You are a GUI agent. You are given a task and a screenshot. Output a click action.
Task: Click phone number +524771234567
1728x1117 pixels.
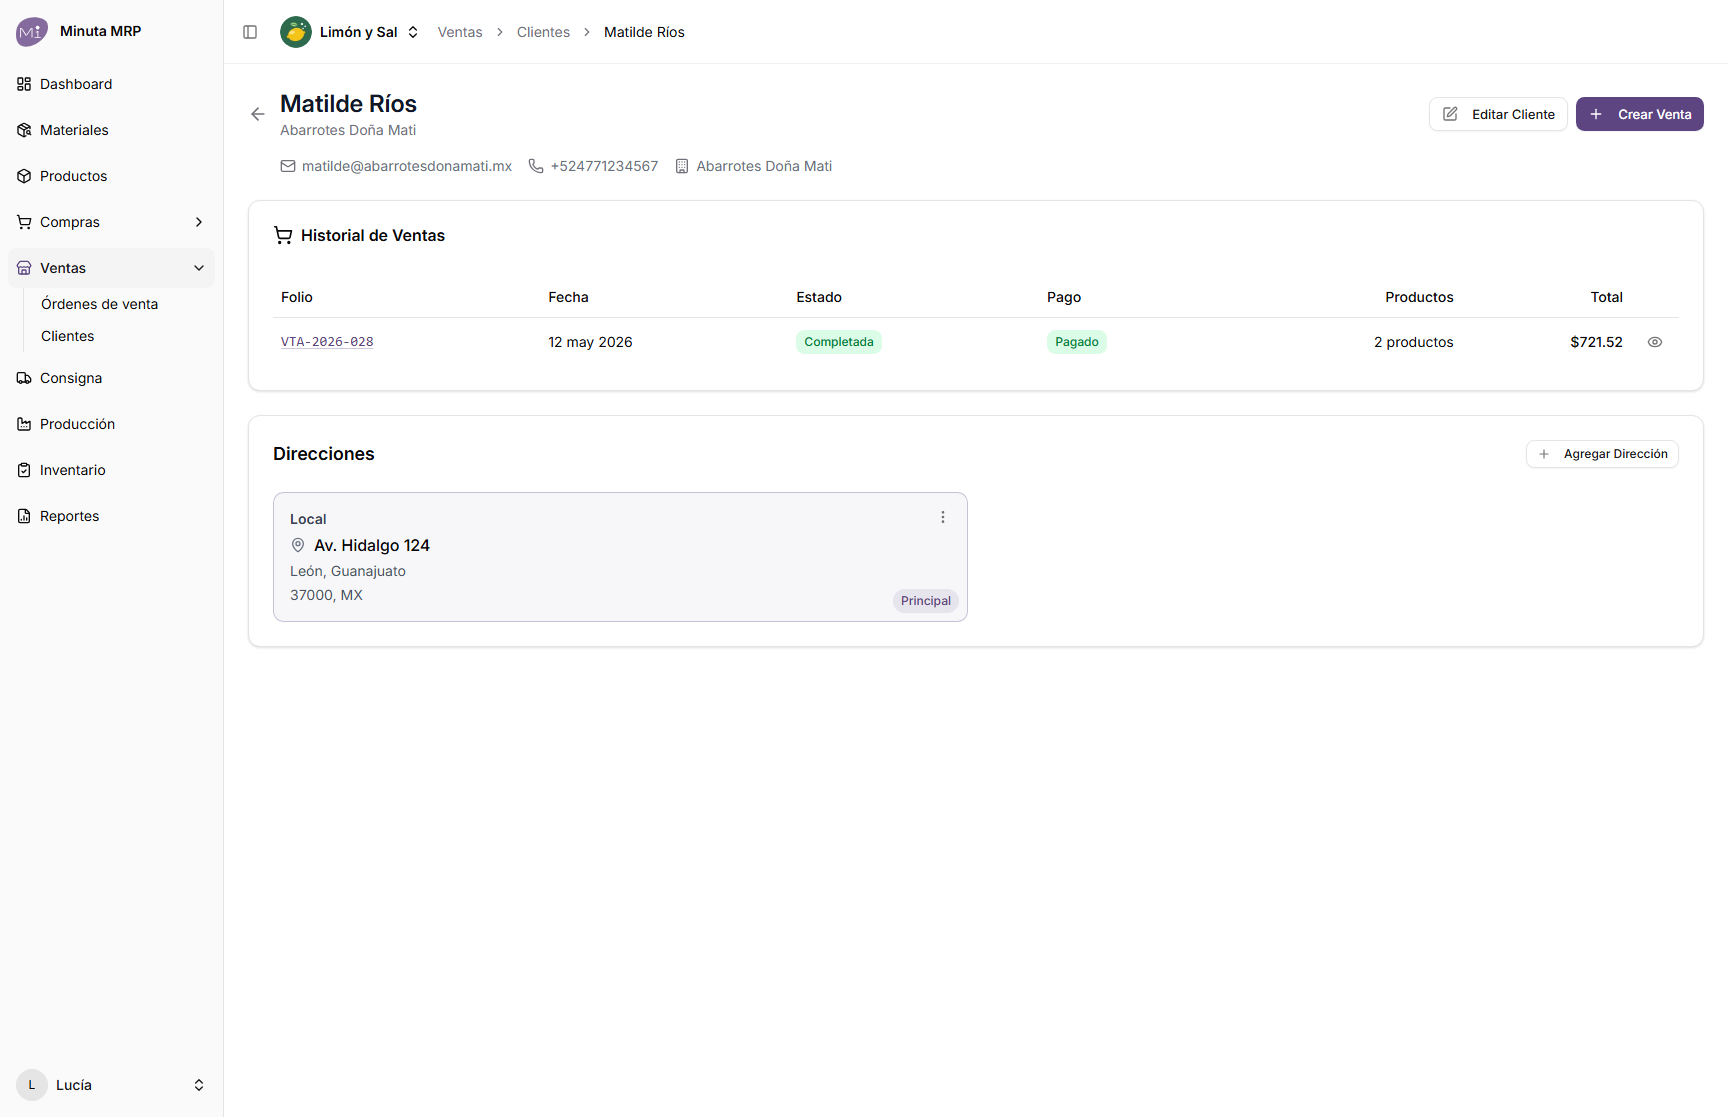point(604,166)
